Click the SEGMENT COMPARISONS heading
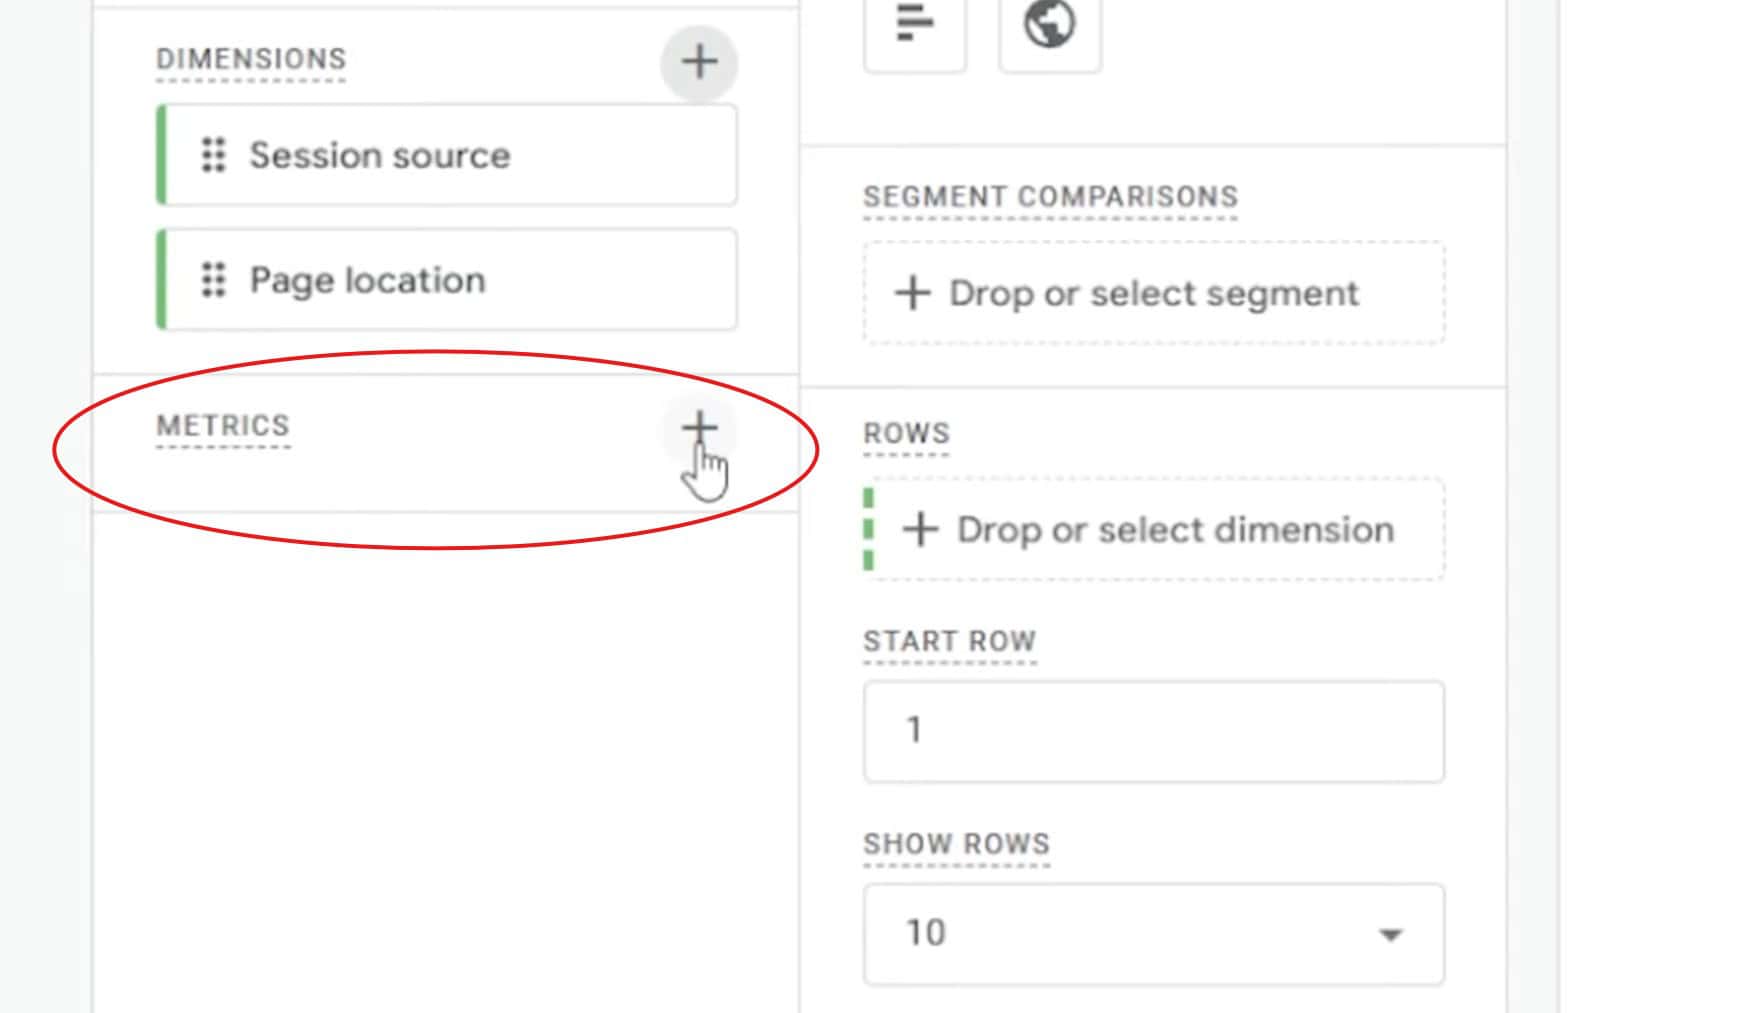The image size is (1762, 1013). 1051,196
